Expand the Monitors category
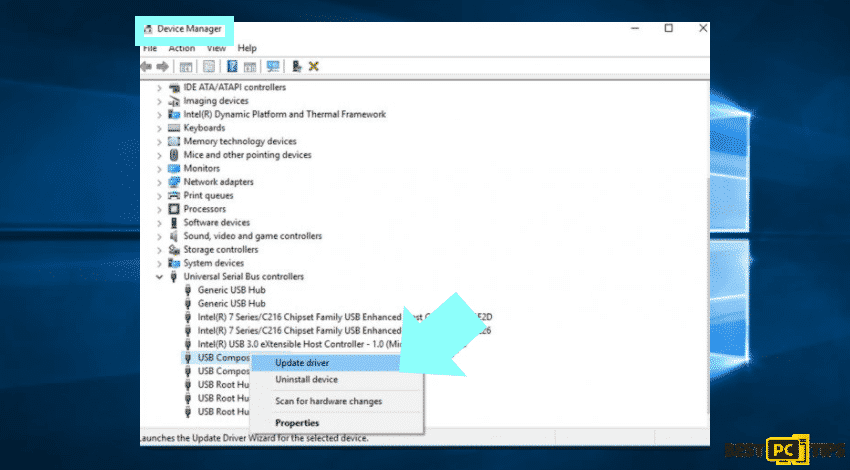850x470 pixels. (159, 169)
